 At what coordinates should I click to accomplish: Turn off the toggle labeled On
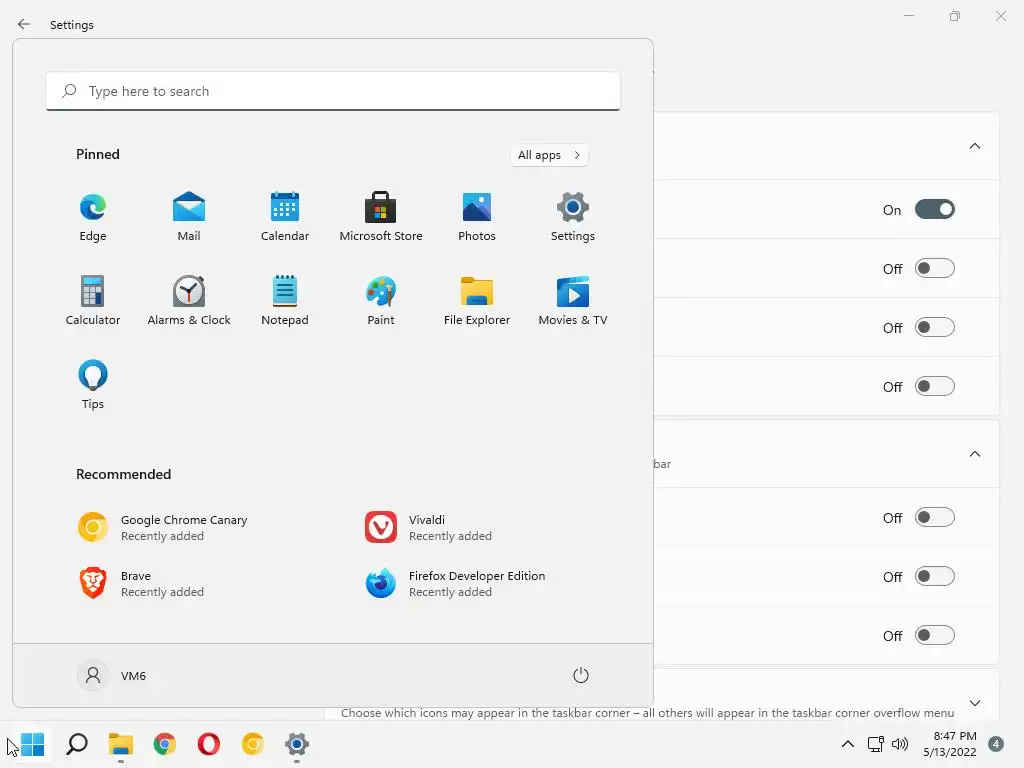[935, 210]
